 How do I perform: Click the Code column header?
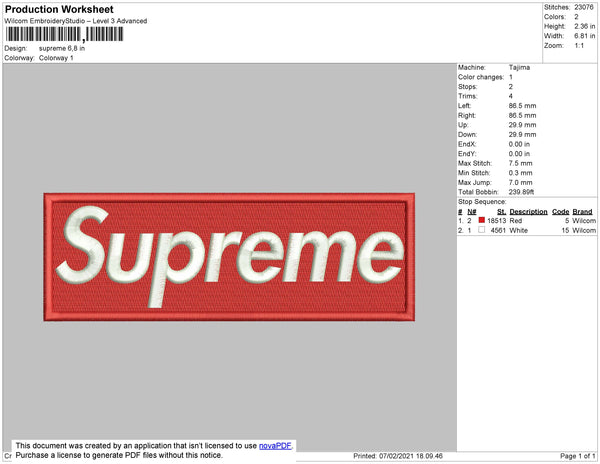[561, 212]
